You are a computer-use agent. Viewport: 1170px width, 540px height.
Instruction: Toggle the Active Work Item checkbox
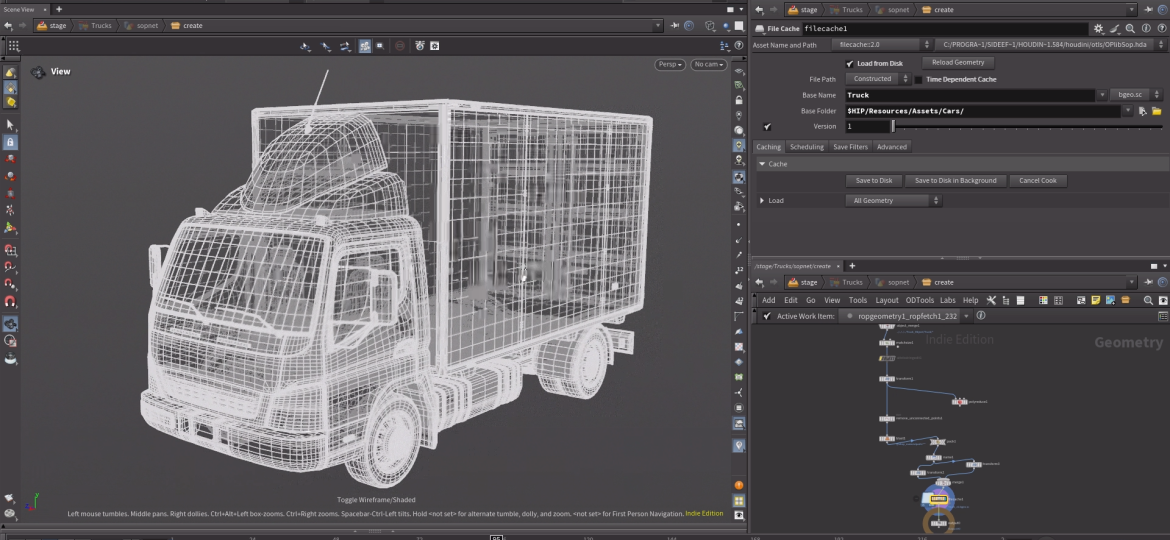tap(766, 316)
